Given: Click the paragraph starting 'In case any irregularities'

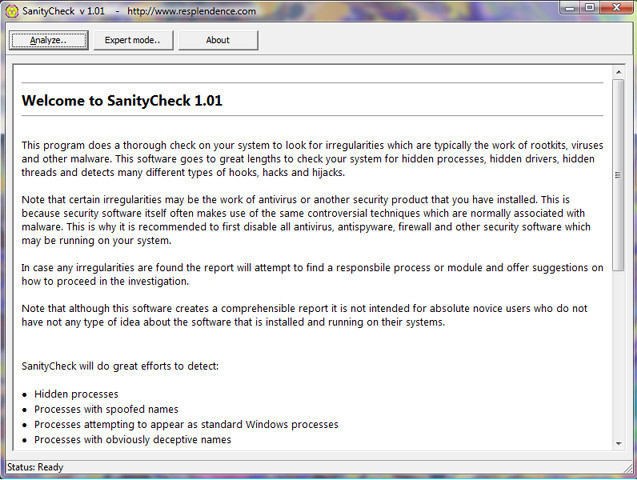Looking at the screenshot, I should pos(312,274).
